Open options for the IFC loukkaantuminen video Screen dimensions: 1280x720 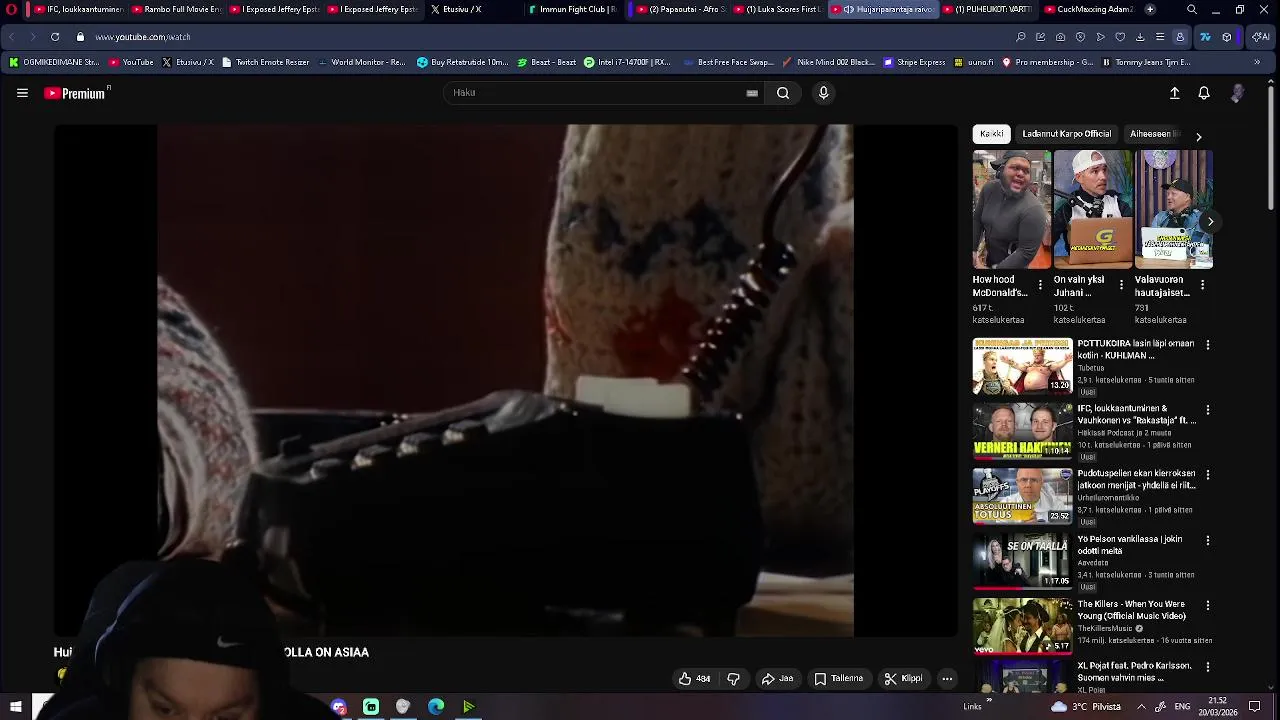1207,410
